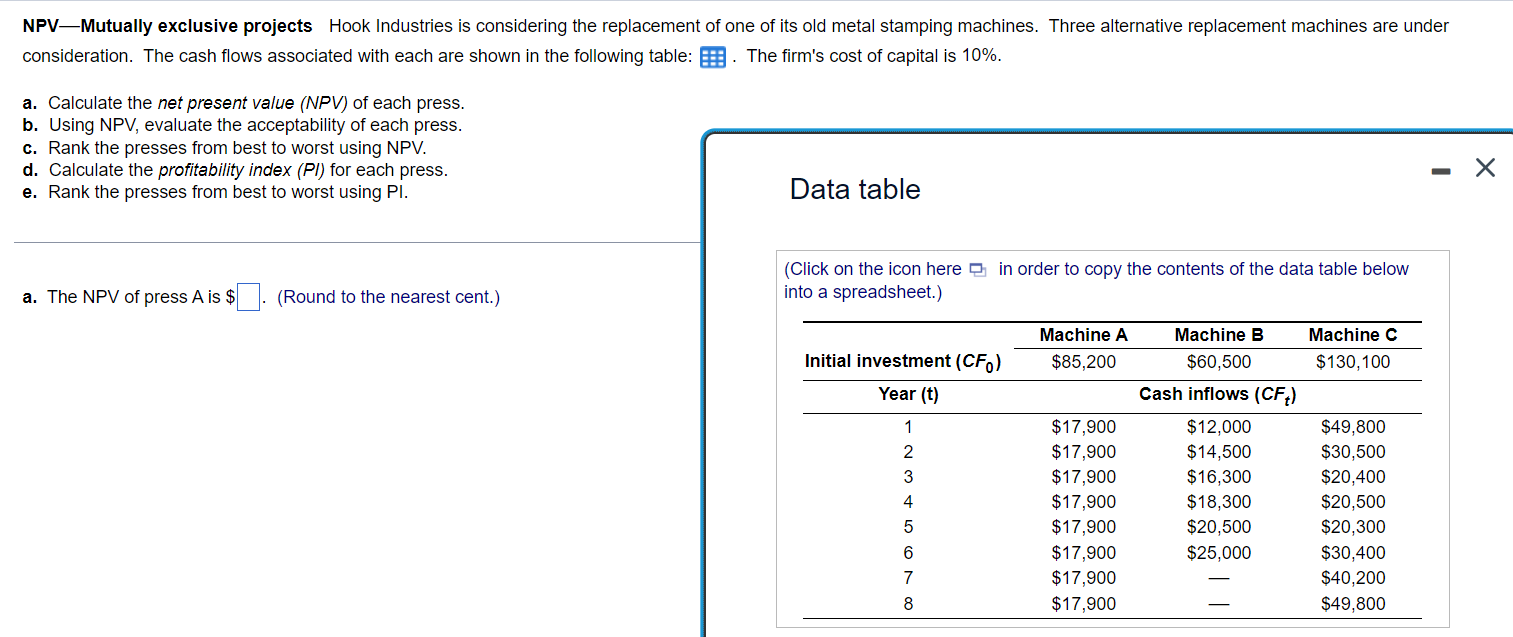Close the Data table popup

(1484, 167)
